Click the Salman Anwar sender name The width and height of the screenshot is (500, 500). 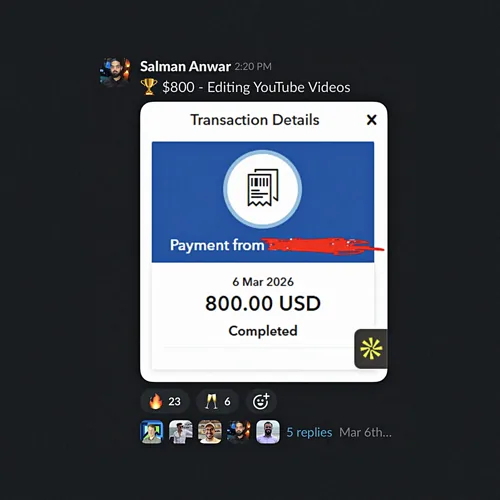tap(185, 66)
